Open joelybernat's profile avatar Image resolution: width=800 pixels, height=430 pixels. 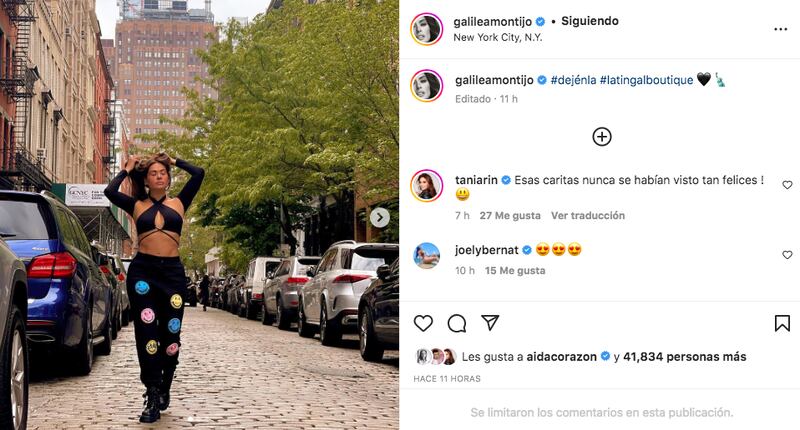427,255
